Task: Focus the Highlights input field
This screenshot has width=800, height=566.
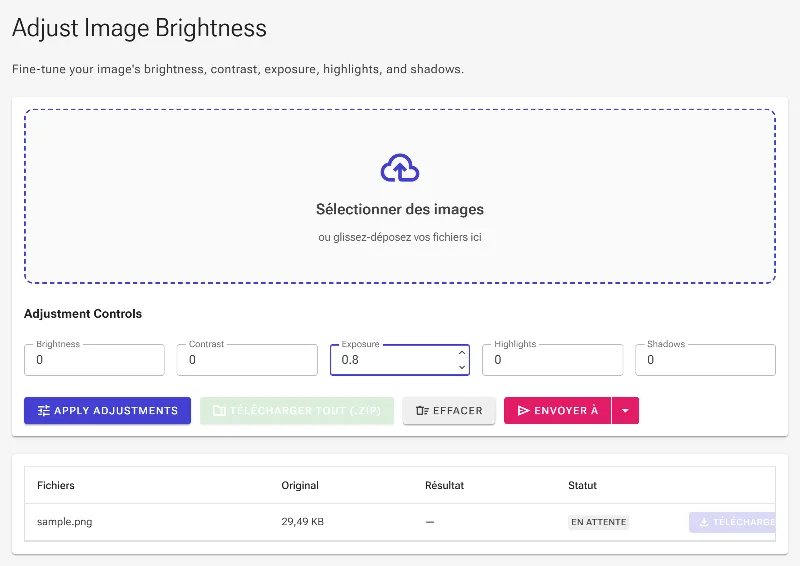Action: tap(553, 360)
